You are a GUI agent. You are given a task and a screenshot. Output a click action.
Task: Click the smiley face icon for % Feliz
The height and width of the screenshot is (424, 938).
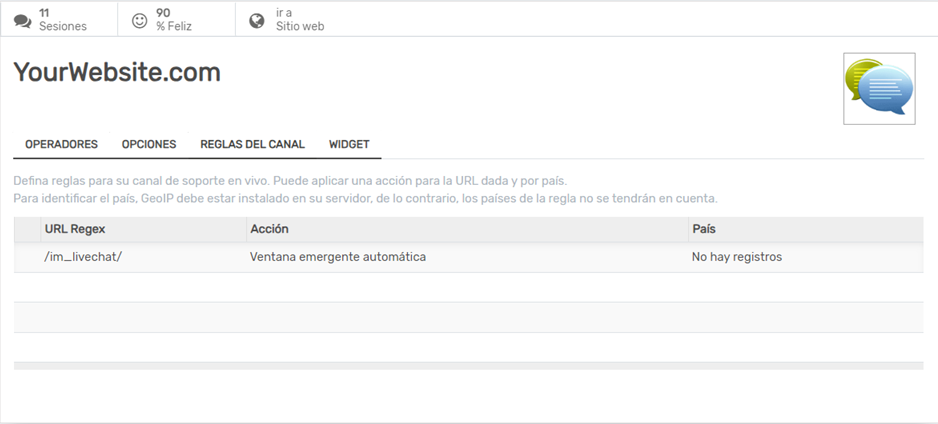point(140,20)
